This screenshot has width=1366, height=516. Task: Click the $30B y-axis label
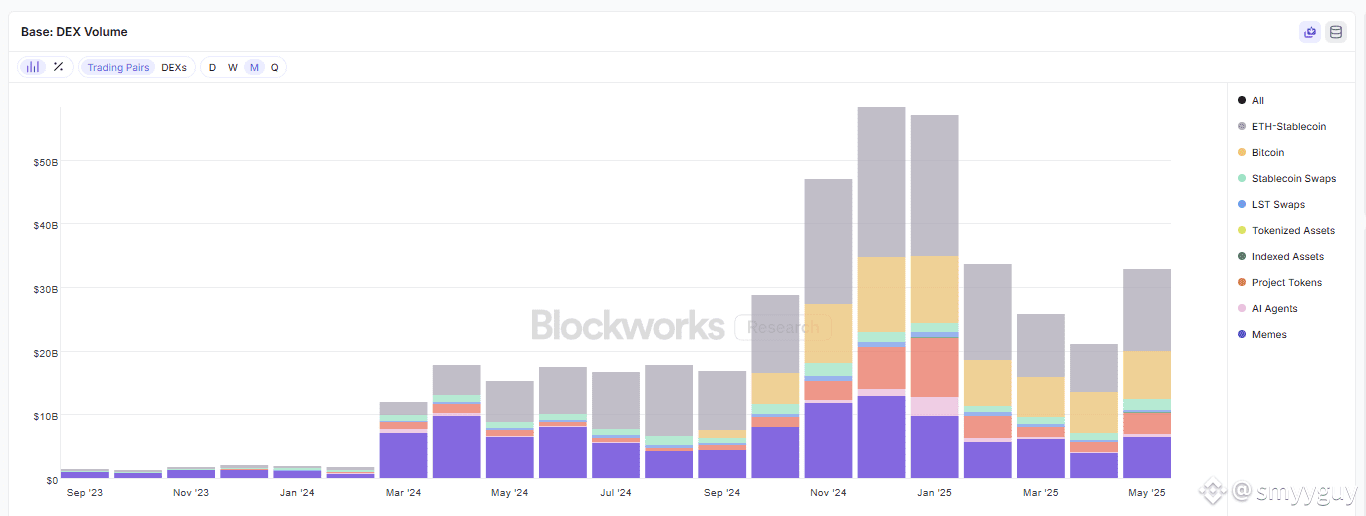click(x=46, y=289)
